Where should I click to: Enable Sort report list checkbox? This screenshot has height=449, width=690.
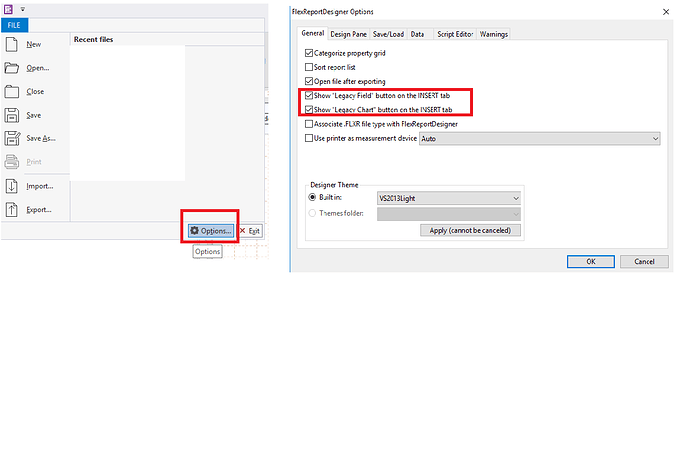(309, 67)
